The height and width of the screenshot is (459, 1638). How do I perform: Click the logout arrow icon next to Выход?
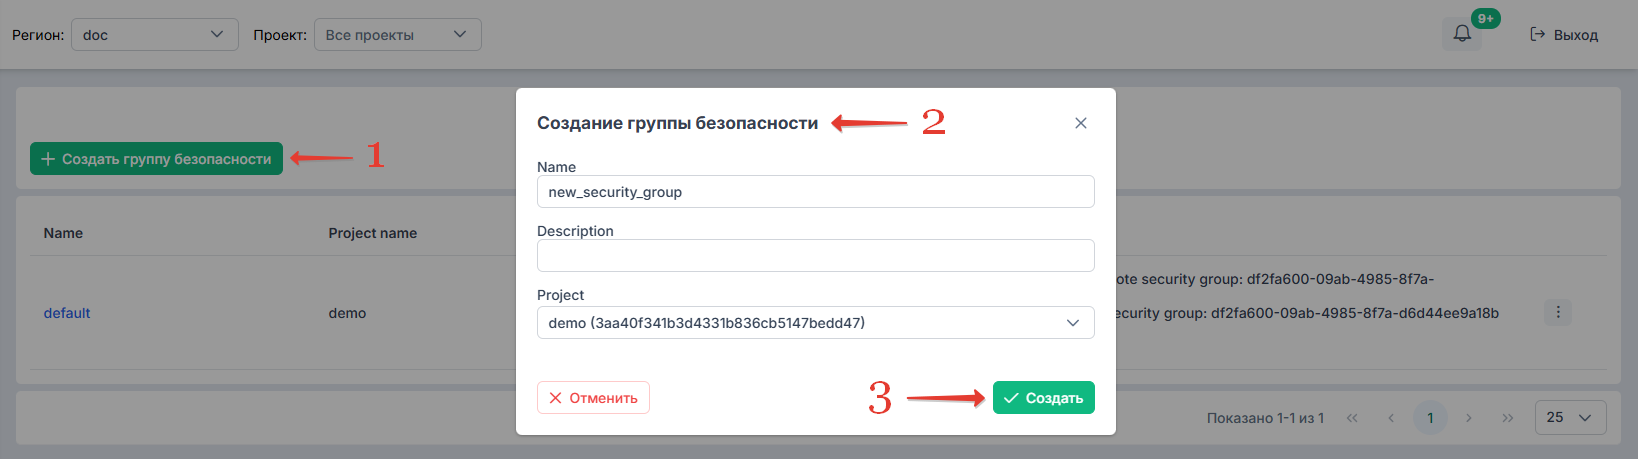[1538, 34]
